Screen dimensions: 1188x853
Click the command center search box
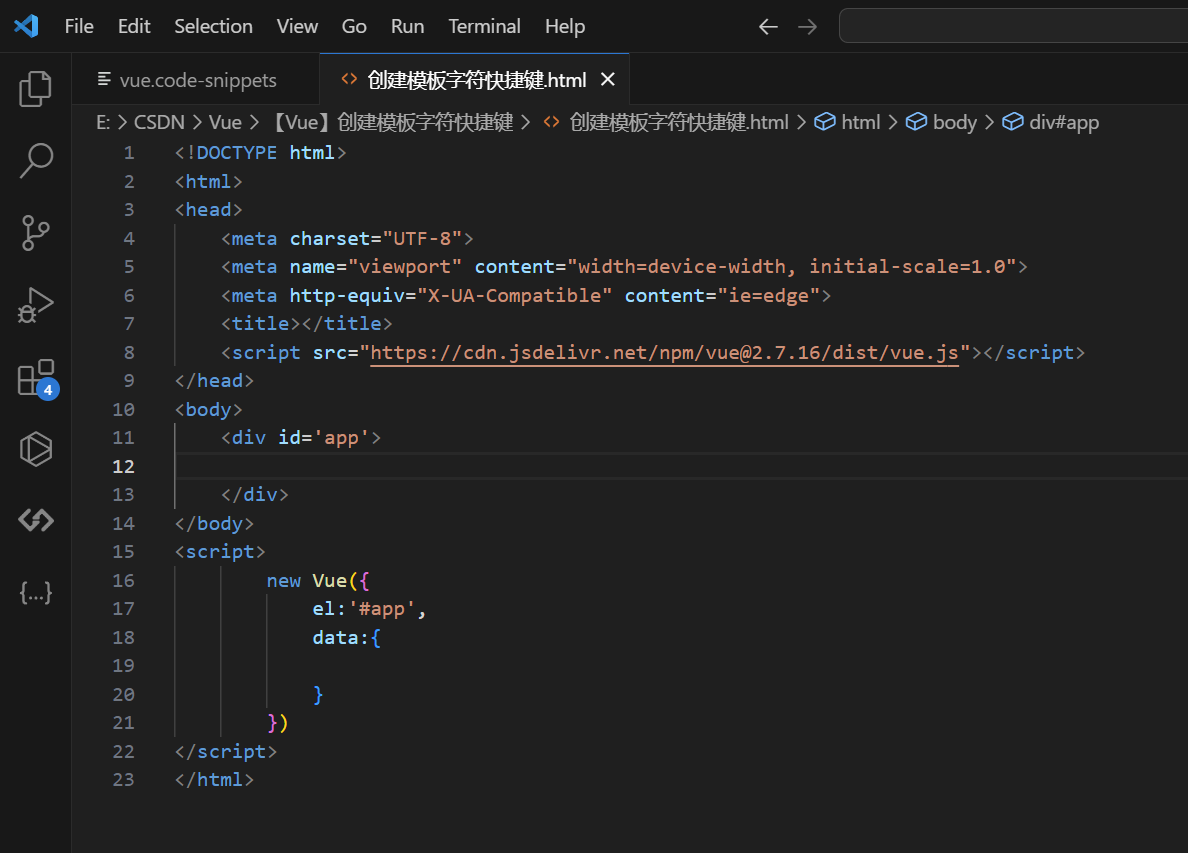[x=1014, y=27]
